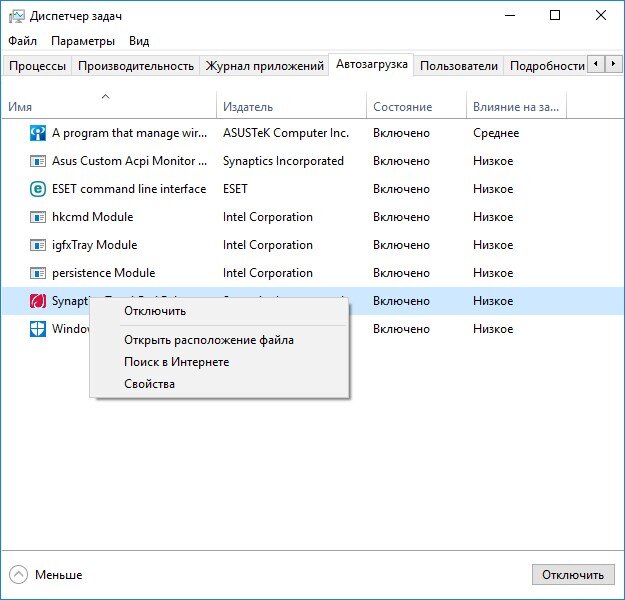Choose Открыть расположение файла in context menu
The height and width of the screenshot is (600, 625).
click(219, 340)
